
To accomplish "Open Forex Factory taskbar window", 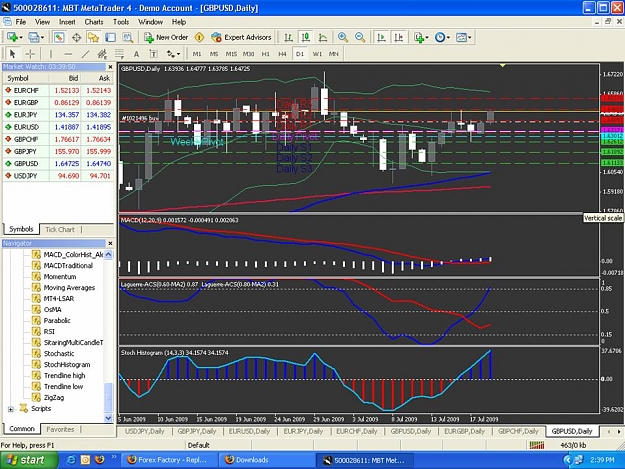I will (x=169, y=460).
